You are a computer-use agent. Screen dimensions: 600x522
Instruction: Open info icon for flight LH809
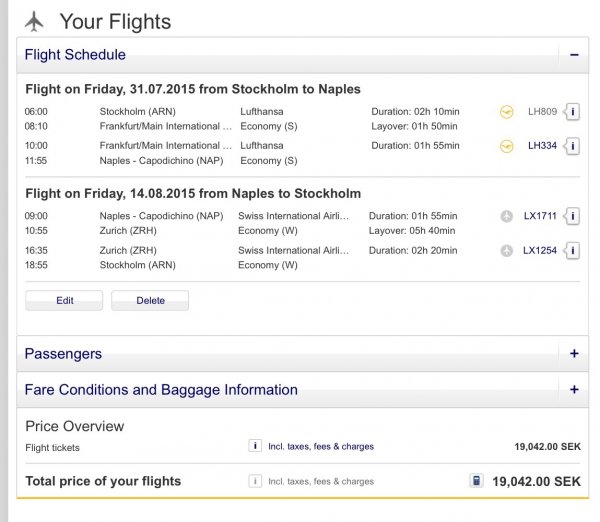coord(572,112)
